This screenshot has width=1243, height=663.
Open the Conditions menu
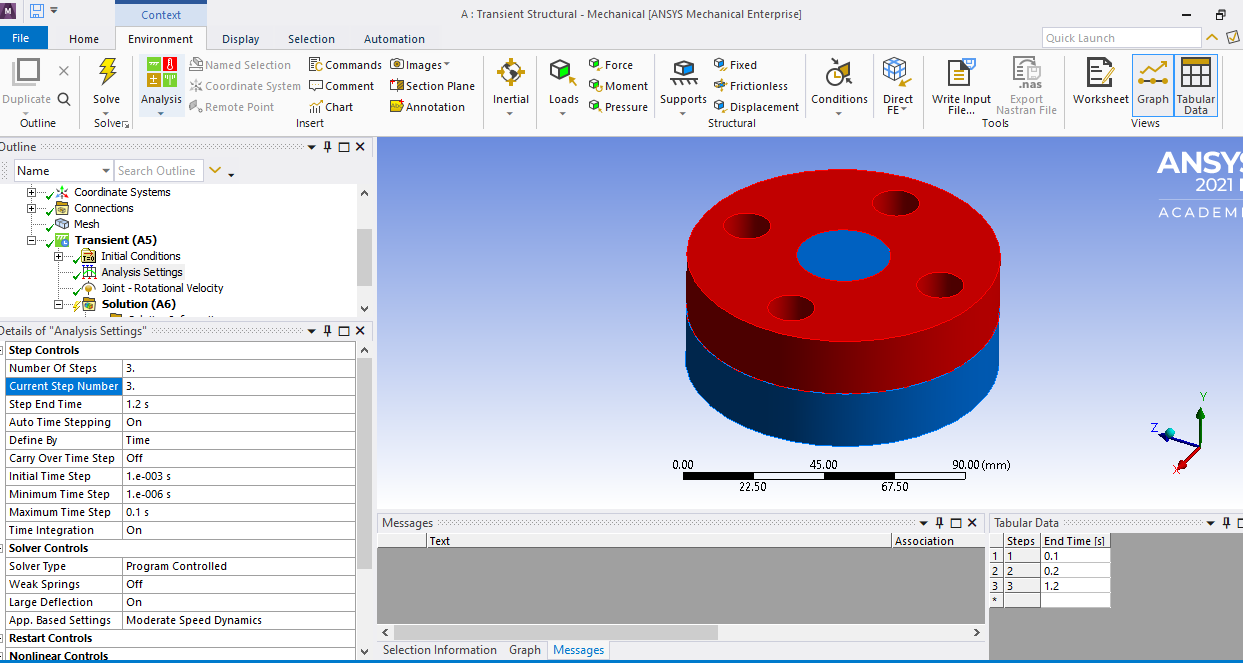(839, 86)
